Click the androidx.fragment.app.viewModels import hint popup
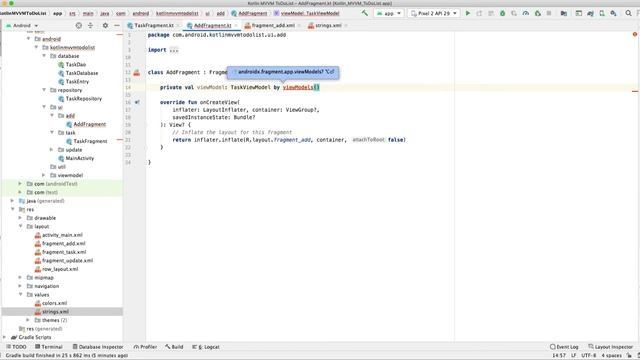This screenshot has width=640, height=360. pos(283,72)
